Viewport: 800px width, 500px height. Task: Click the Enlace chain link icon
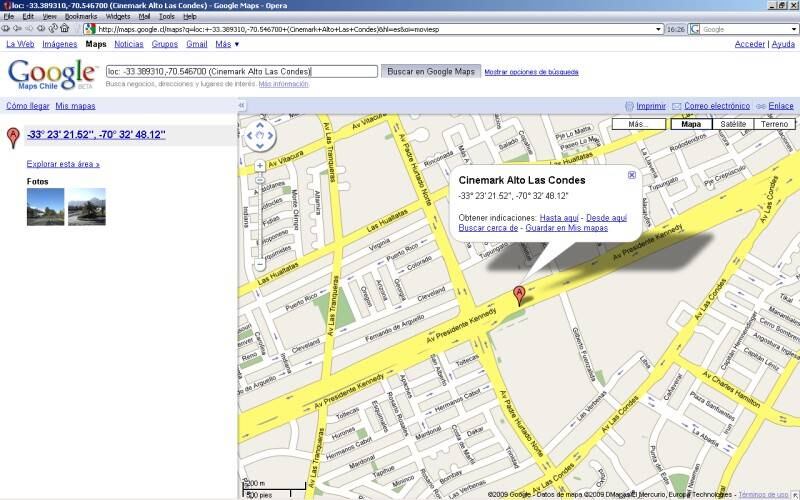tap(762, 105)
